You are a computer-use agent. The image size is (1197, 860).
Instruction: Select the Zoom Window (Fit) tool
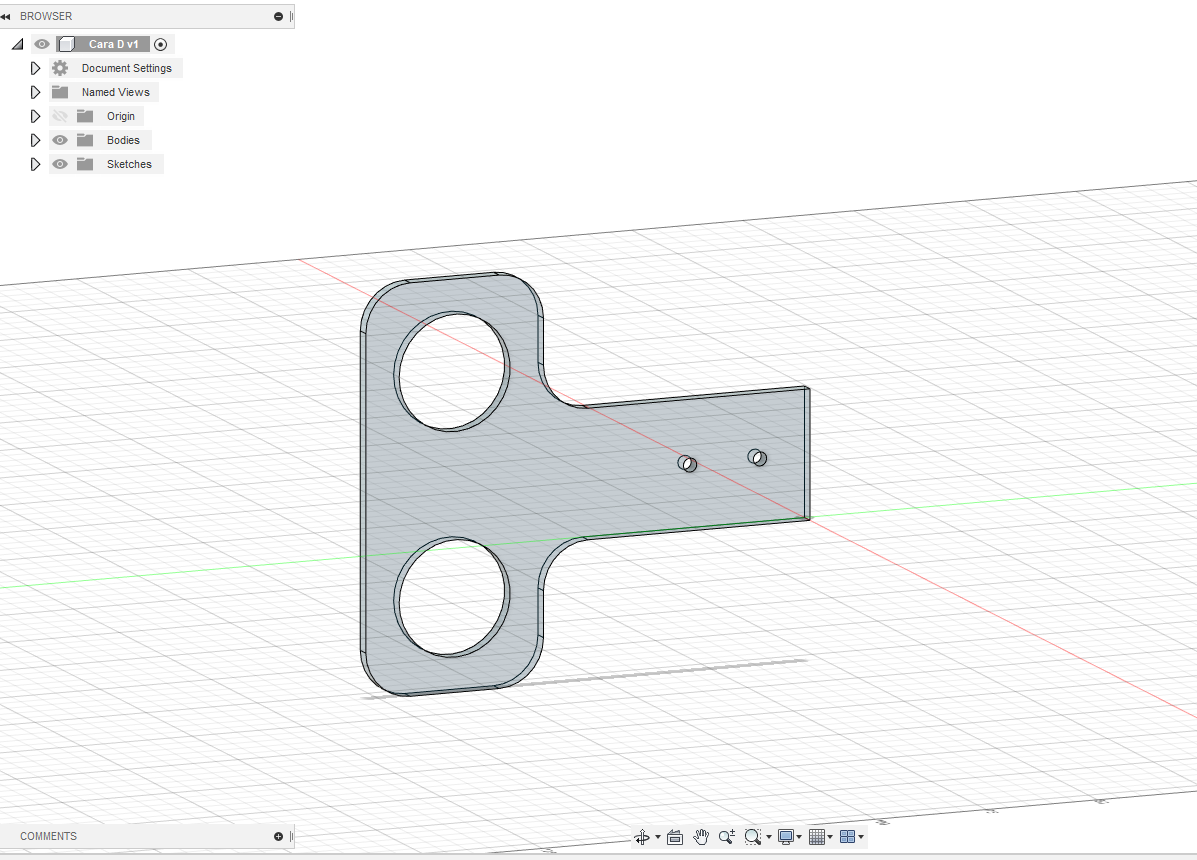tap(753, 837)
